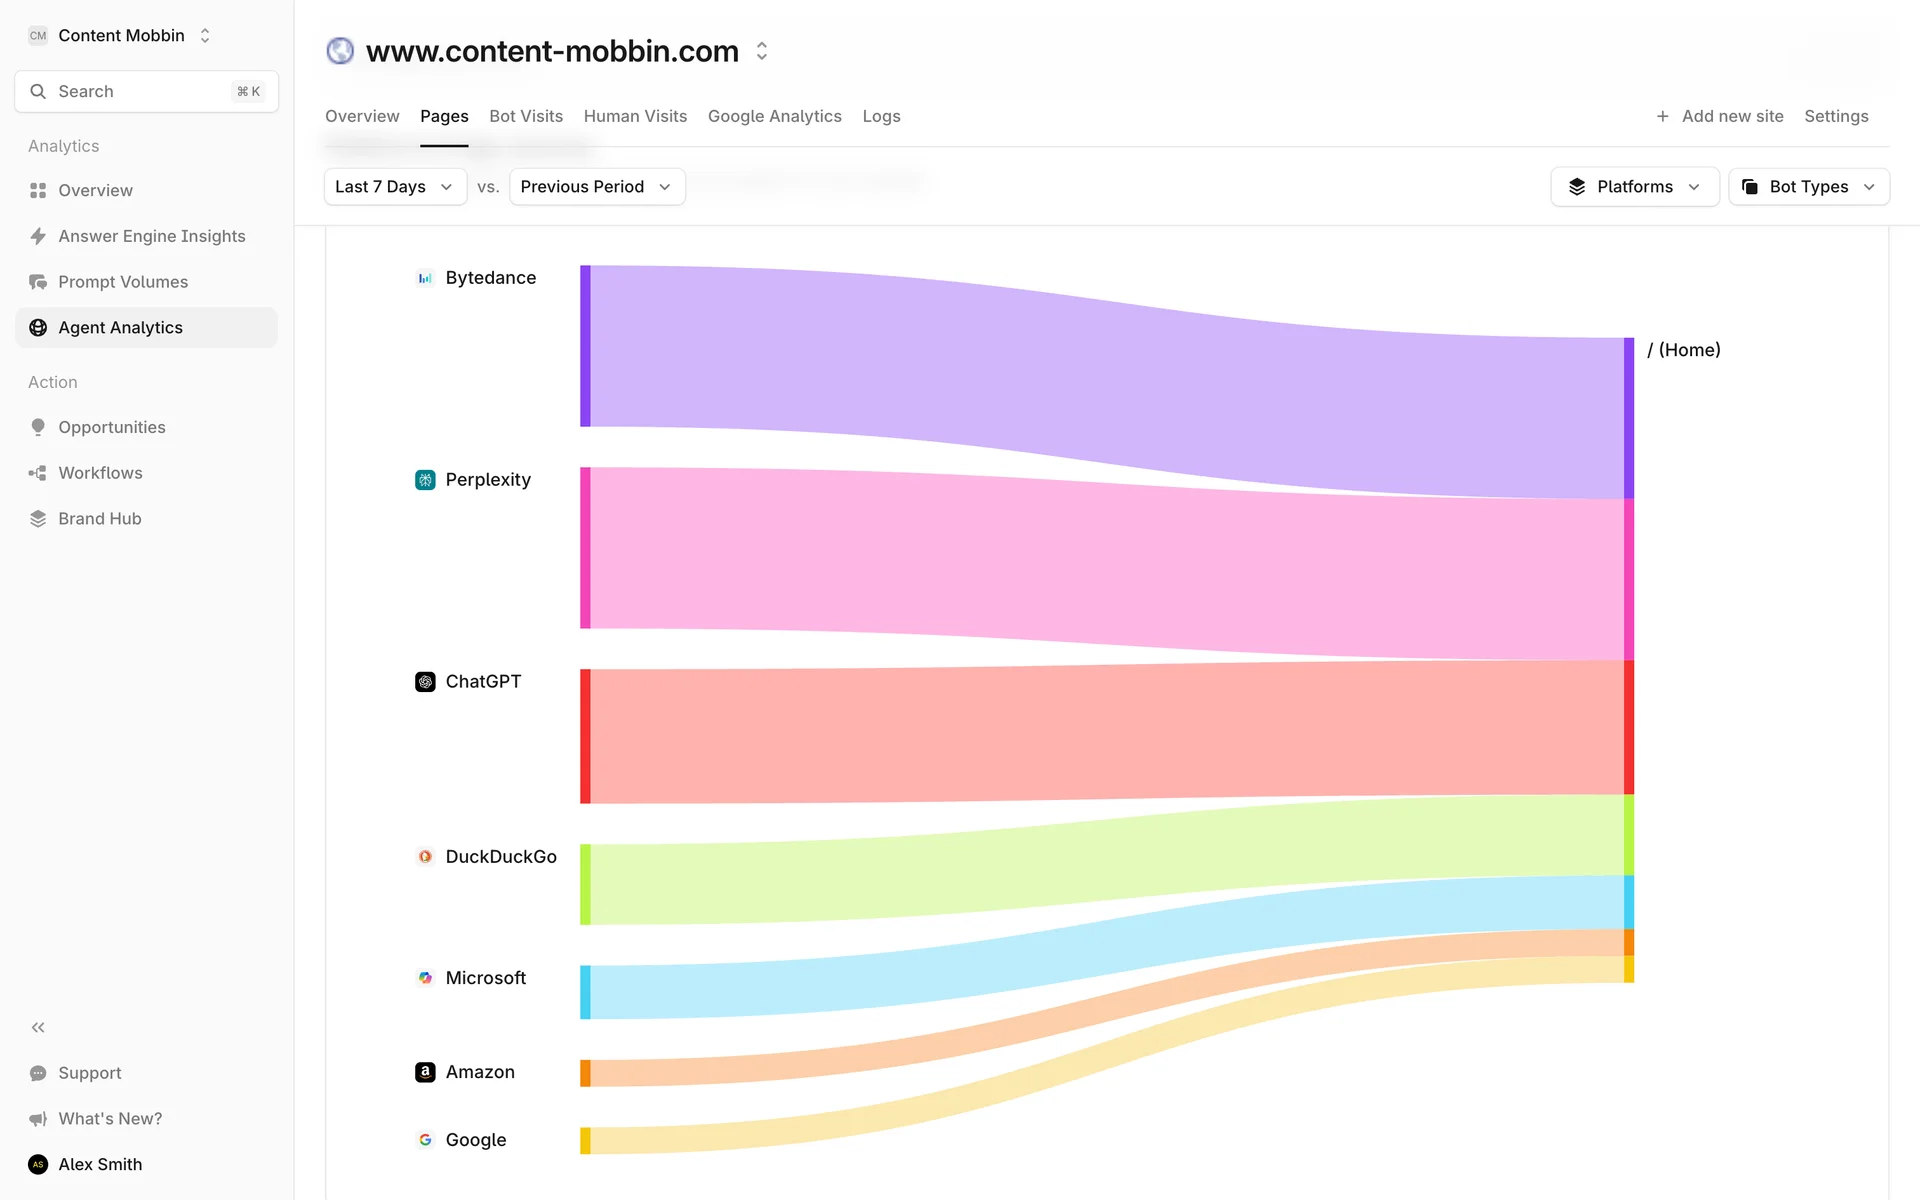Expand the Platforms filter dropdown
This screenshot has height=1200, width=1920.
(x=1634, y=187)
